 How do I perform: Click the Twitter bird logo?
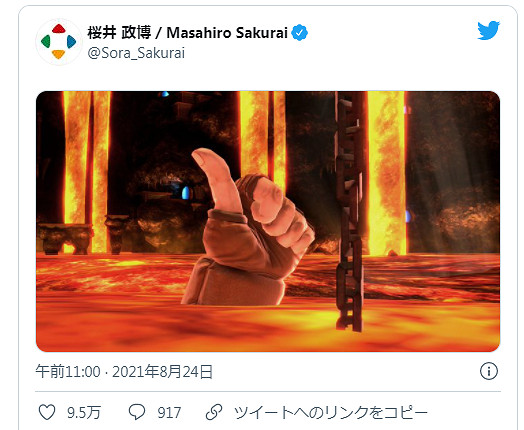pyautogui.click(x=488, y=30)
